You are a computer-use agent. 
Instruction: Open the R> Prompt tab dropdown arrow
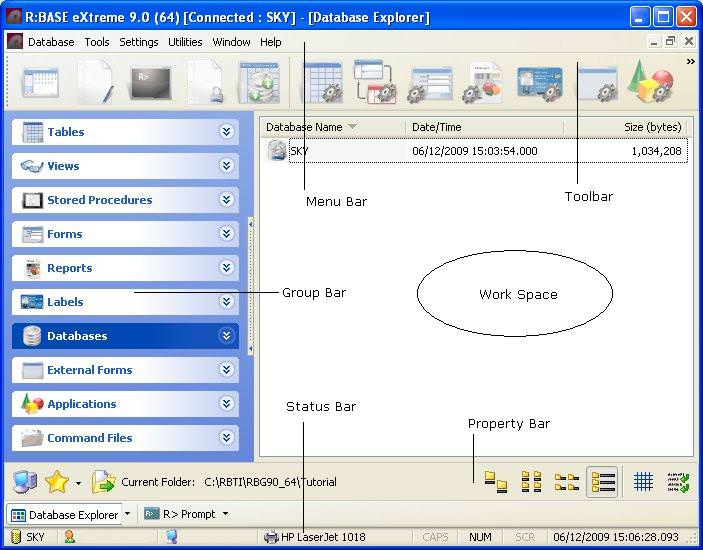click(226, 514)
